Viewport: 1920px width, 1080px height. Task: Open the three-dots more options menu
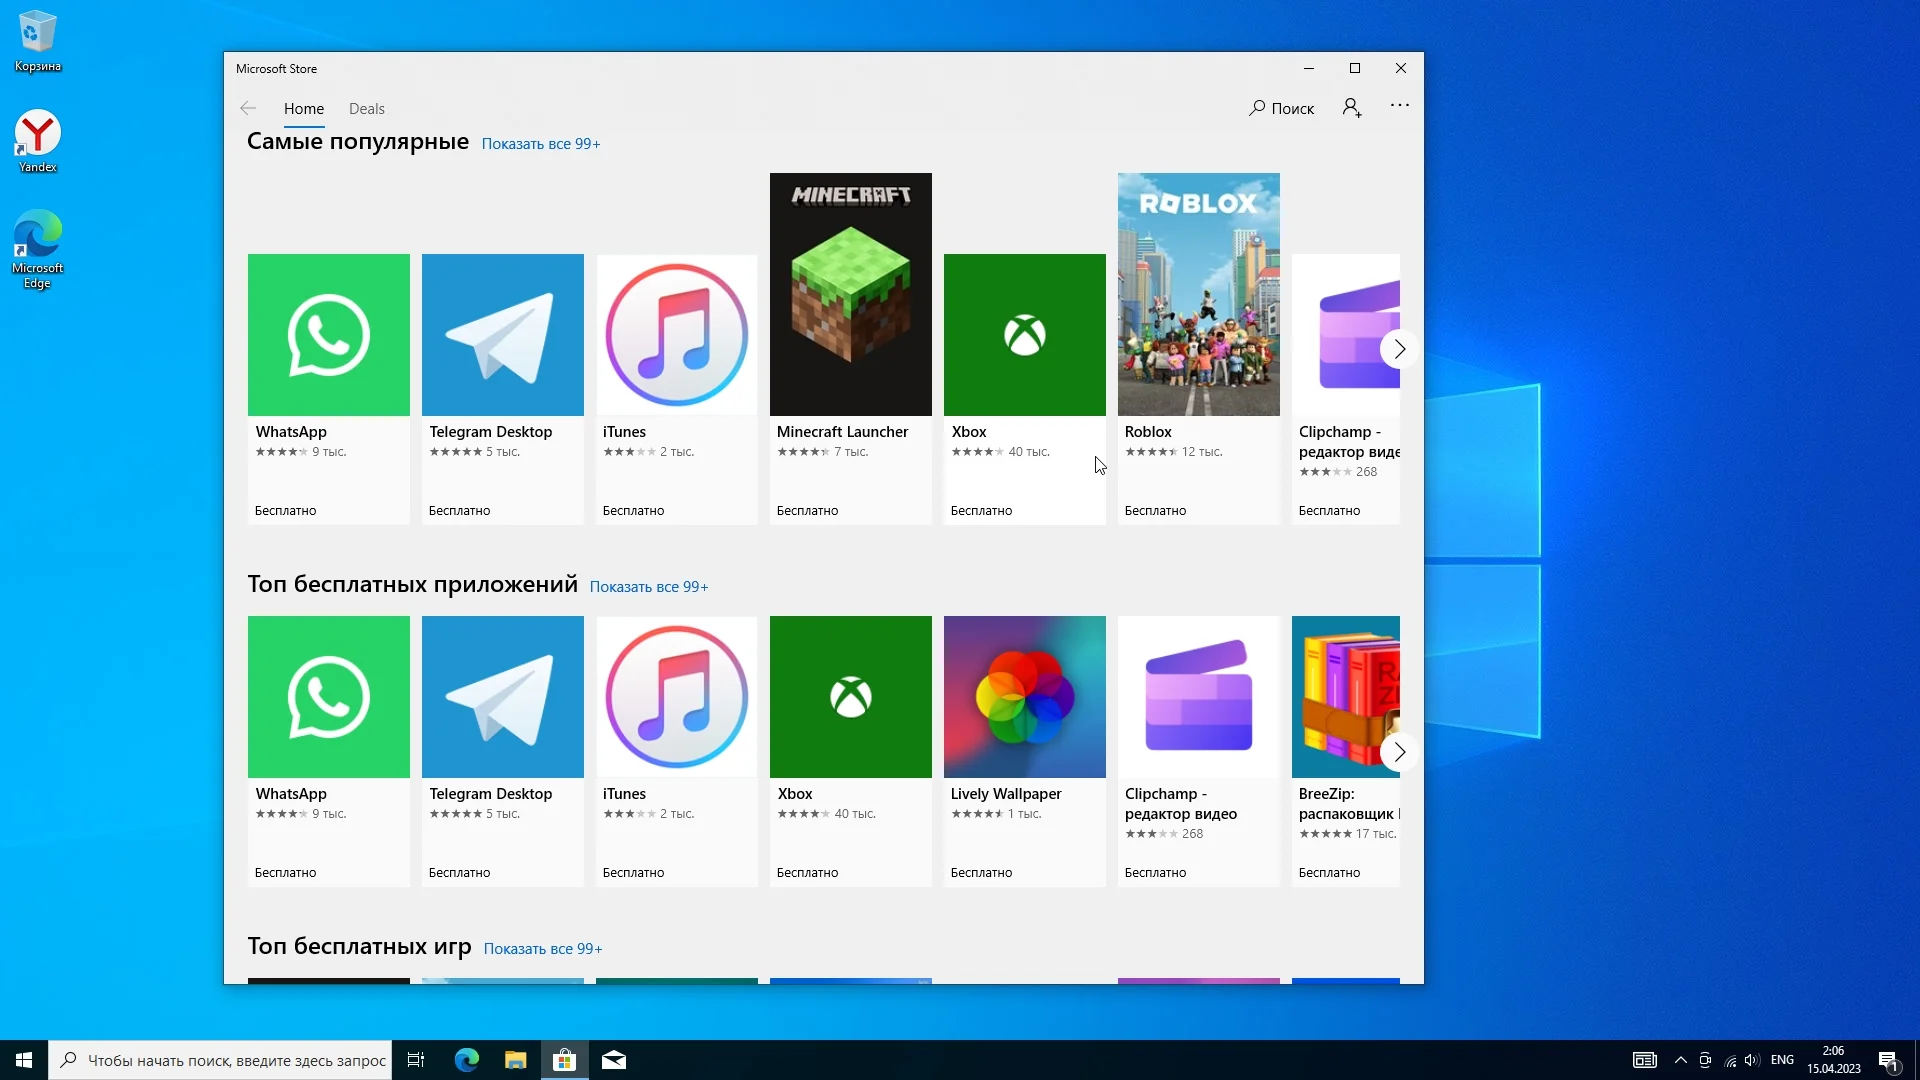(x=1399, y=106)
